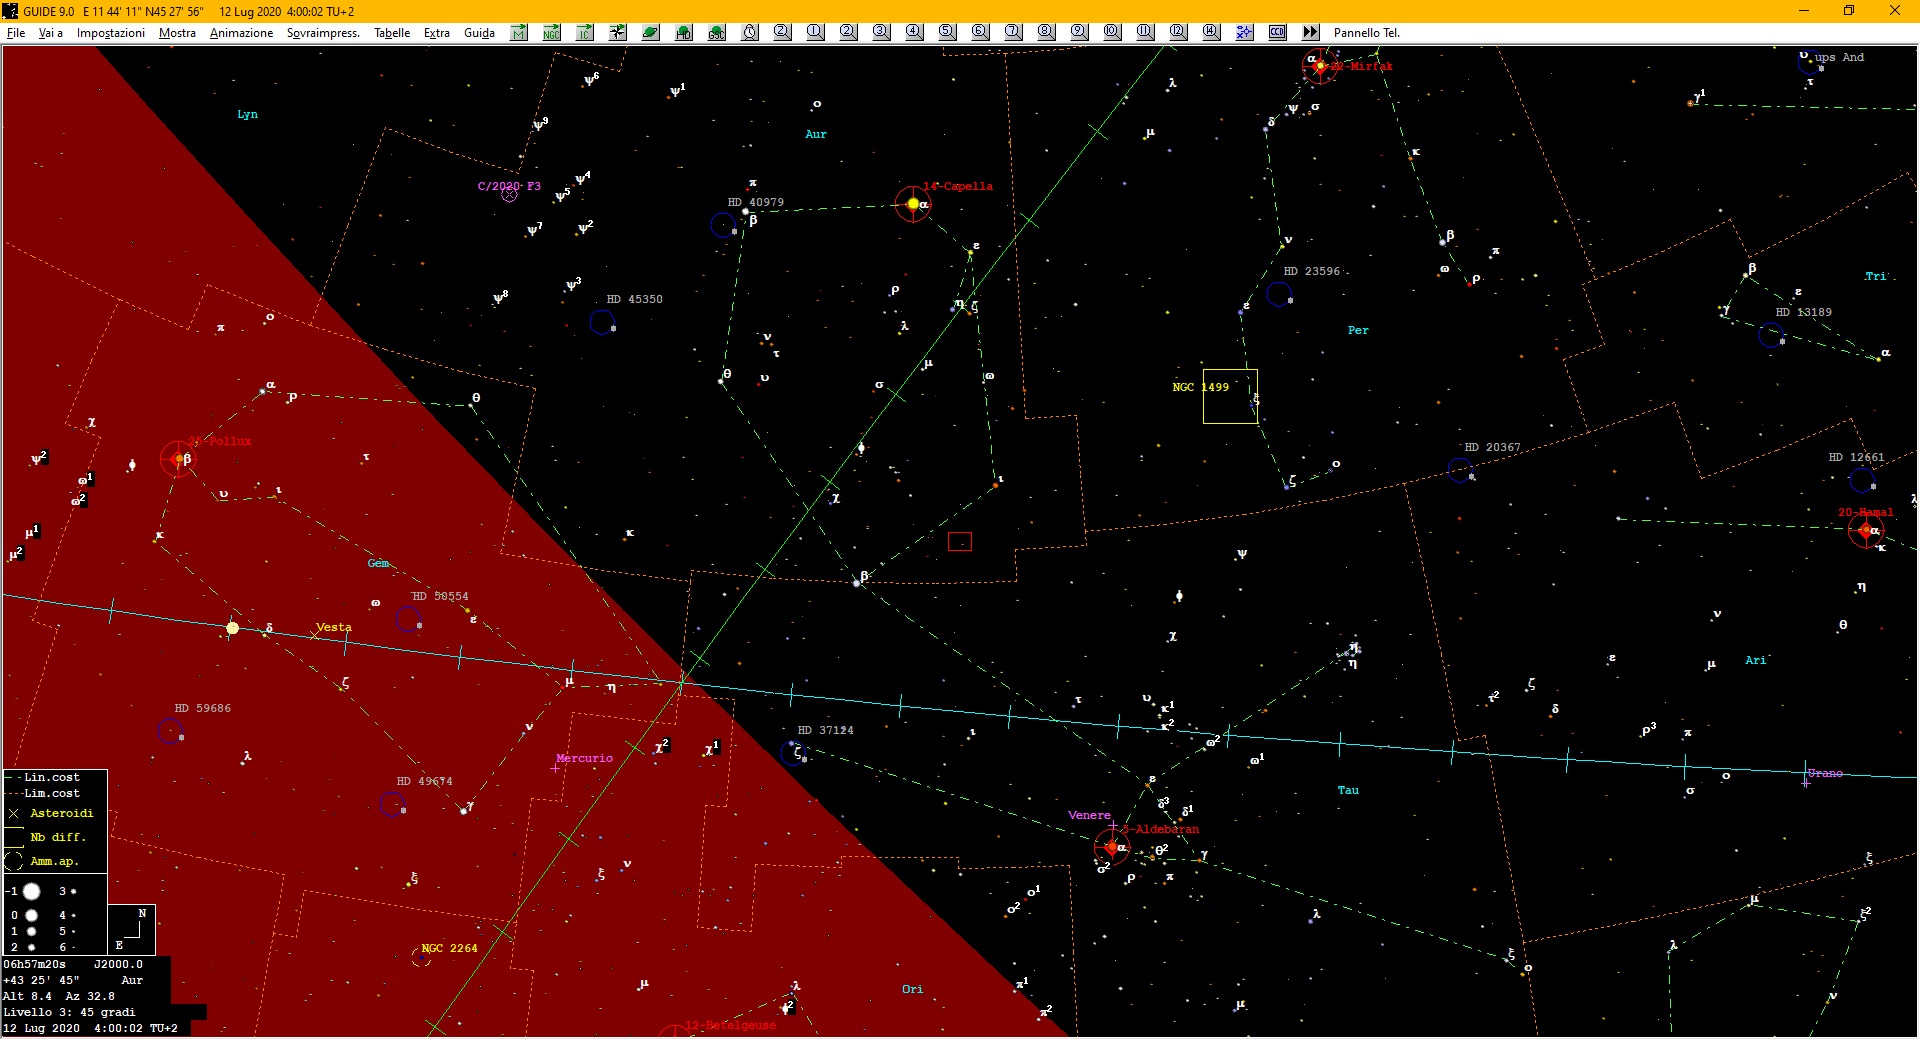Toggle constellation lines toolbar icon
The image size is (1920, 1040).
pyautogui.click(x=1245, y=32)
